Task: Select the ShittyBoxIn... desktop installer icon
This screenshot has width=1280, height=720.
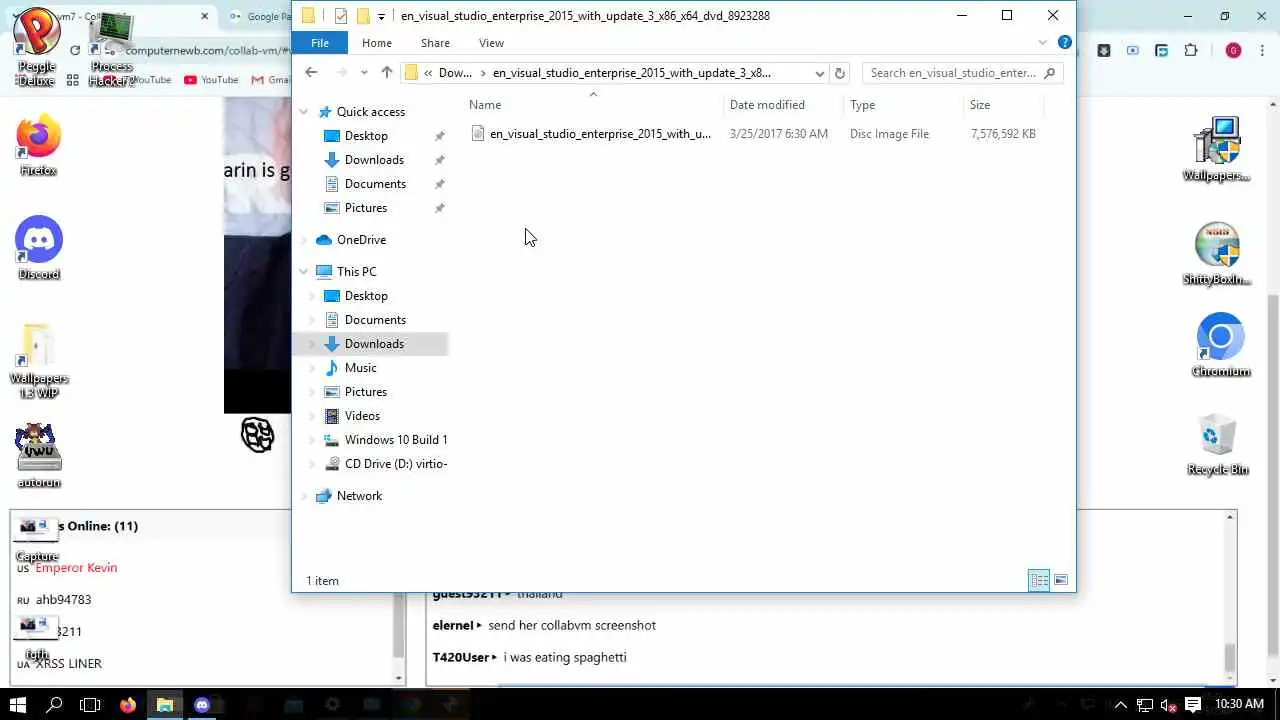Action: click(x=1217, y=254)
